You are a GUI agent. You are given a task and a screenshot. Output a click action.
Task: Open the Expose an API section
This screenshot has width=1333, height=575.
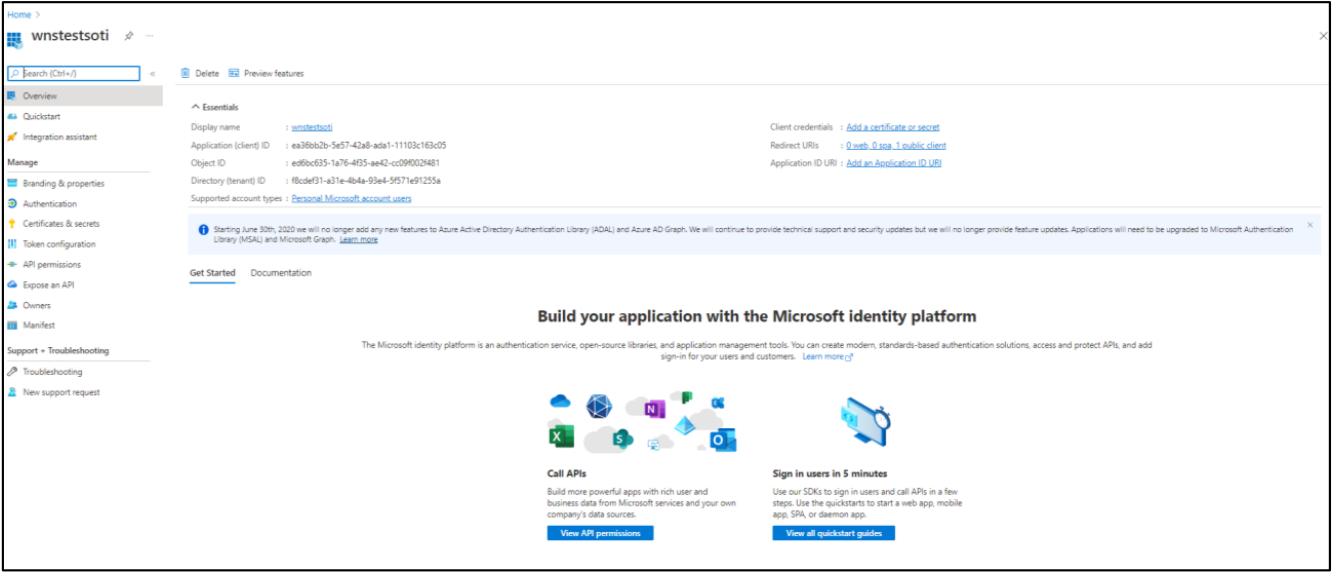tap(48, 285)
